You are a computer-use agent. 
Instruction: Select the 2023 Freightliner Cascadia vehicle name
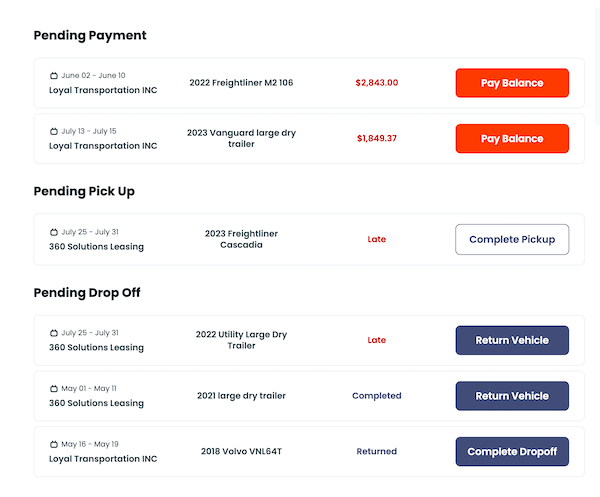tap(241, 239)
